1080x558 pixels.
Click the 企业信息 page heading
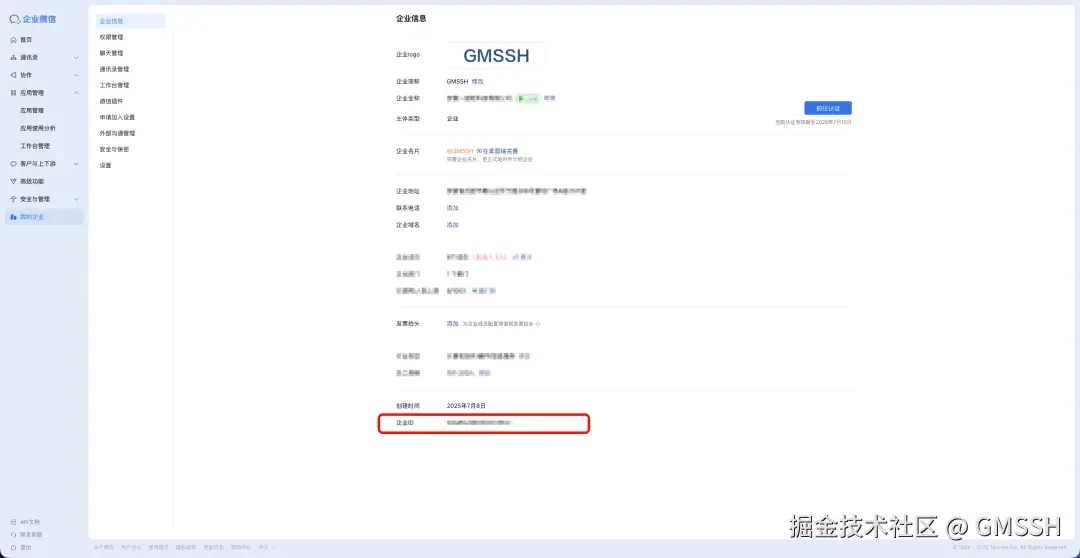pos(411,19)
